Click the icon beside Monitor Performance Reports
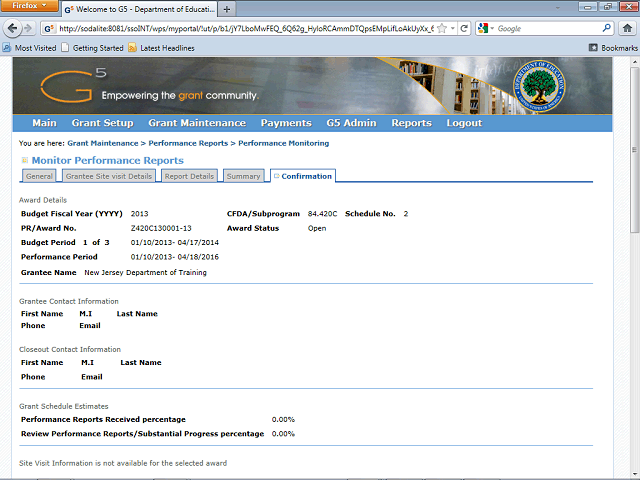Image resolution: width=640 pixels, height=480 pixels. click(24, 160)
